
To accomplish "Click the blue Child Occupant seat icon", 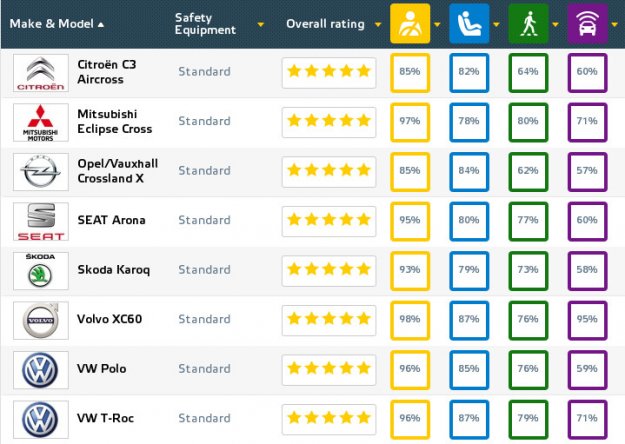I will click(469, 24).
